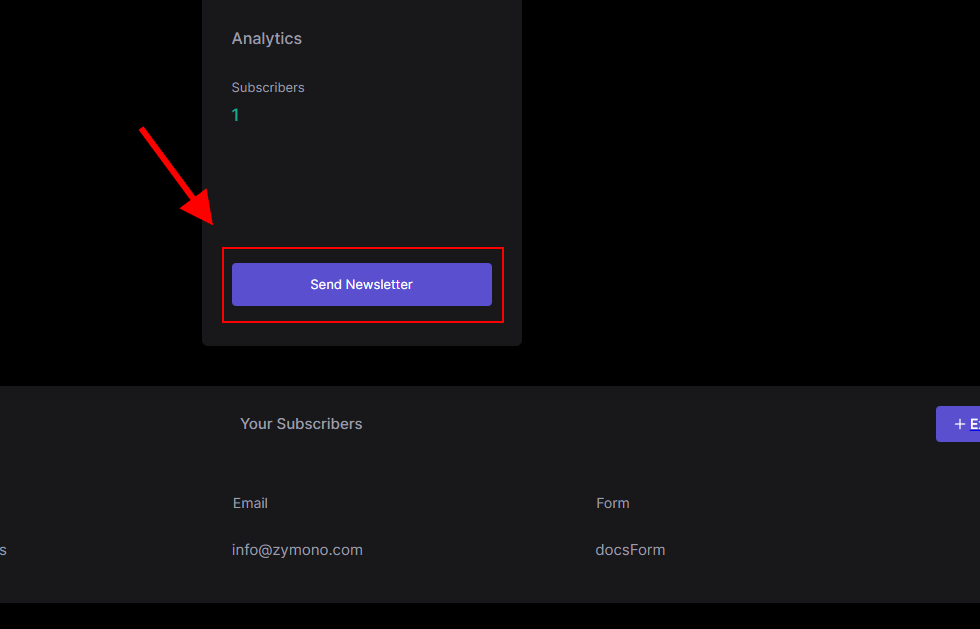Click the Subscribers label in Analytics card
The width and height of the screenshot is (980, 629).
[x=268, y=88]
